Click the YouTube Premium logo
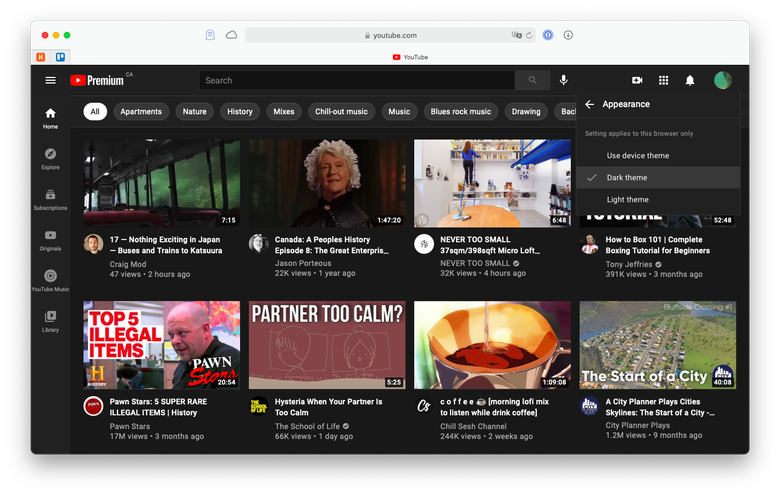The image size is (780, 495). [x=97, y=80]
